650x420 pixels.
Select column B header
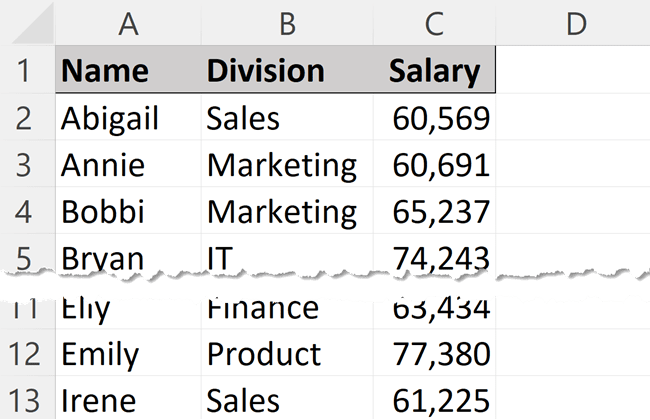(x=287, y=23)
